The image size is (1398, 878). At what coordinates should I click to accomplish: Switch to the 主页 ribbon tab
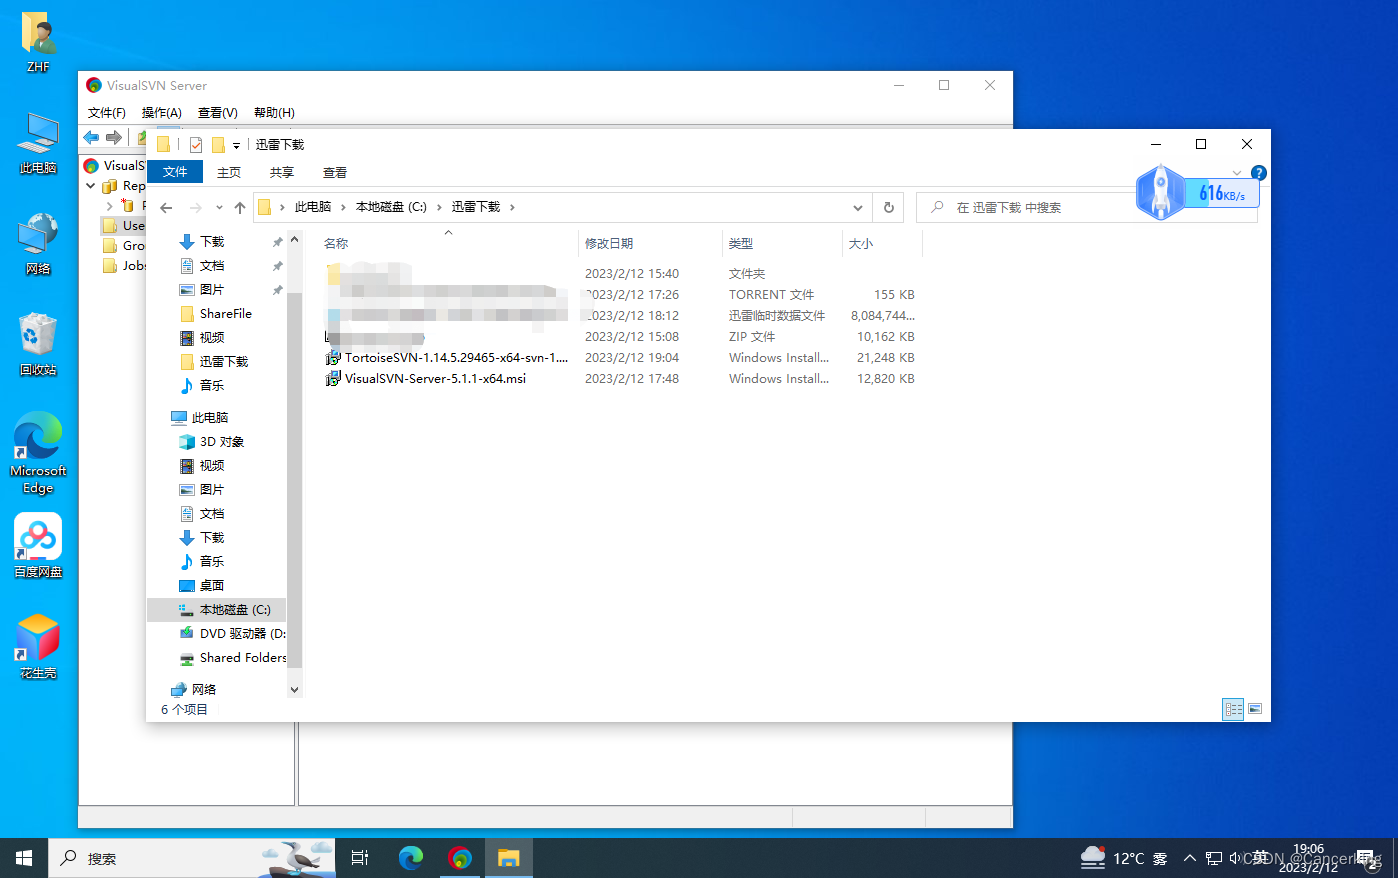(229, 172)
